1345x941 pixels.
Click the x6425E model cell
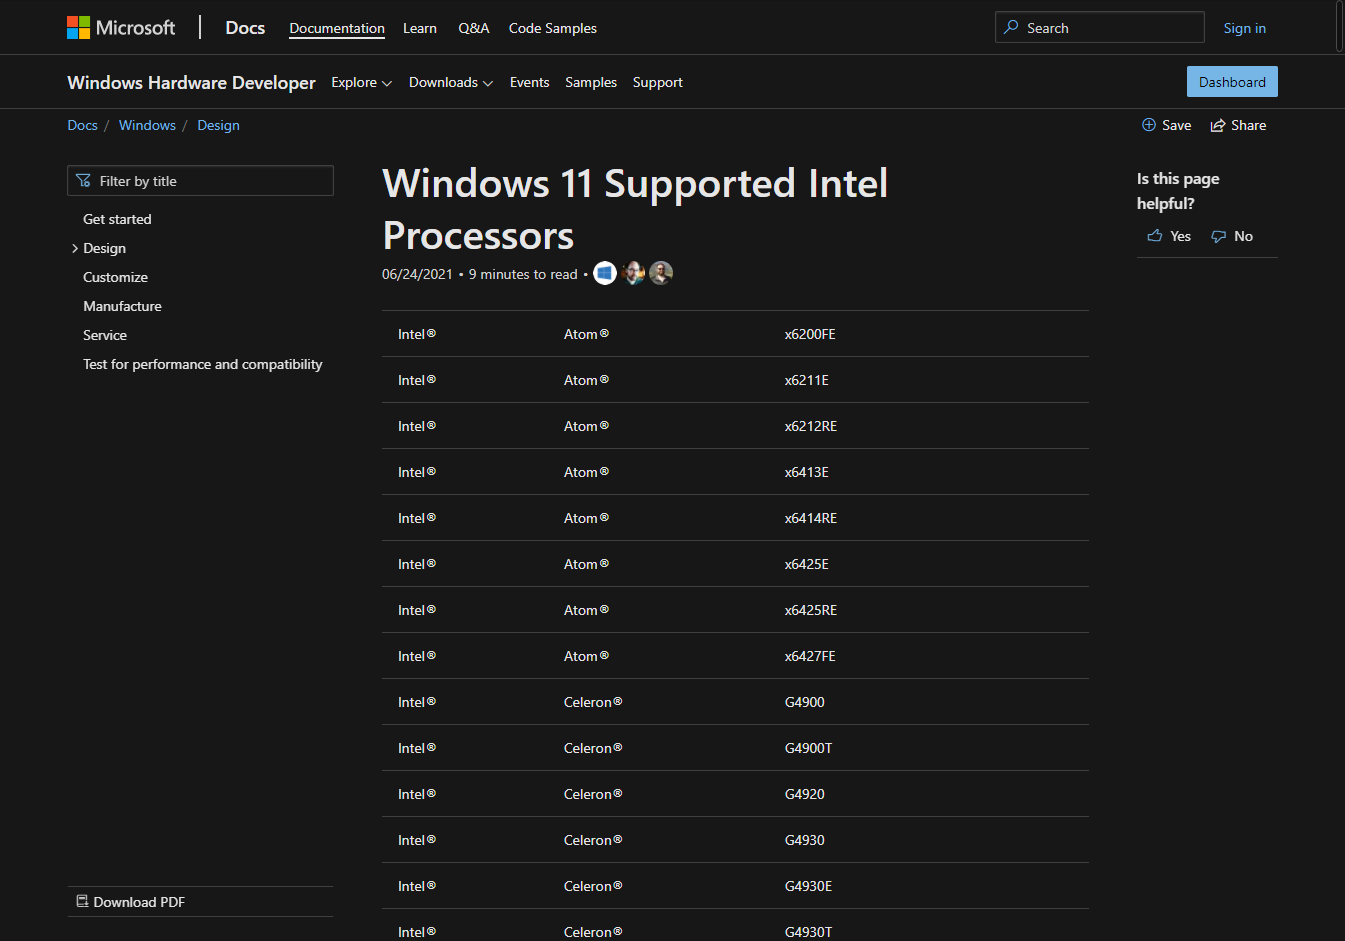tap(807, 564)
